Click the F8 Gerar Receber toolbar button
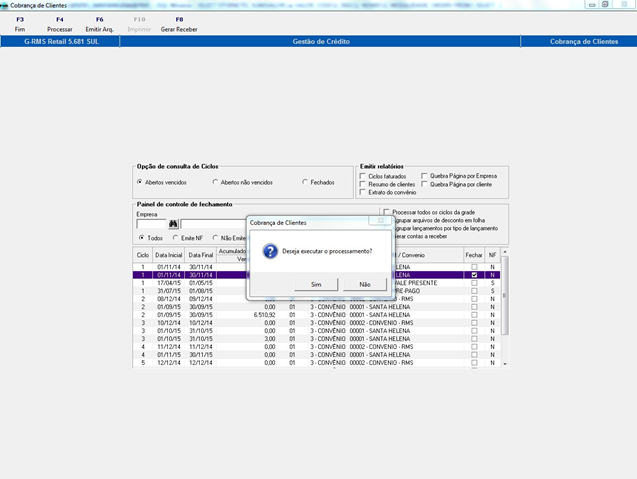The image size is (637, 479). coord(179,24)
